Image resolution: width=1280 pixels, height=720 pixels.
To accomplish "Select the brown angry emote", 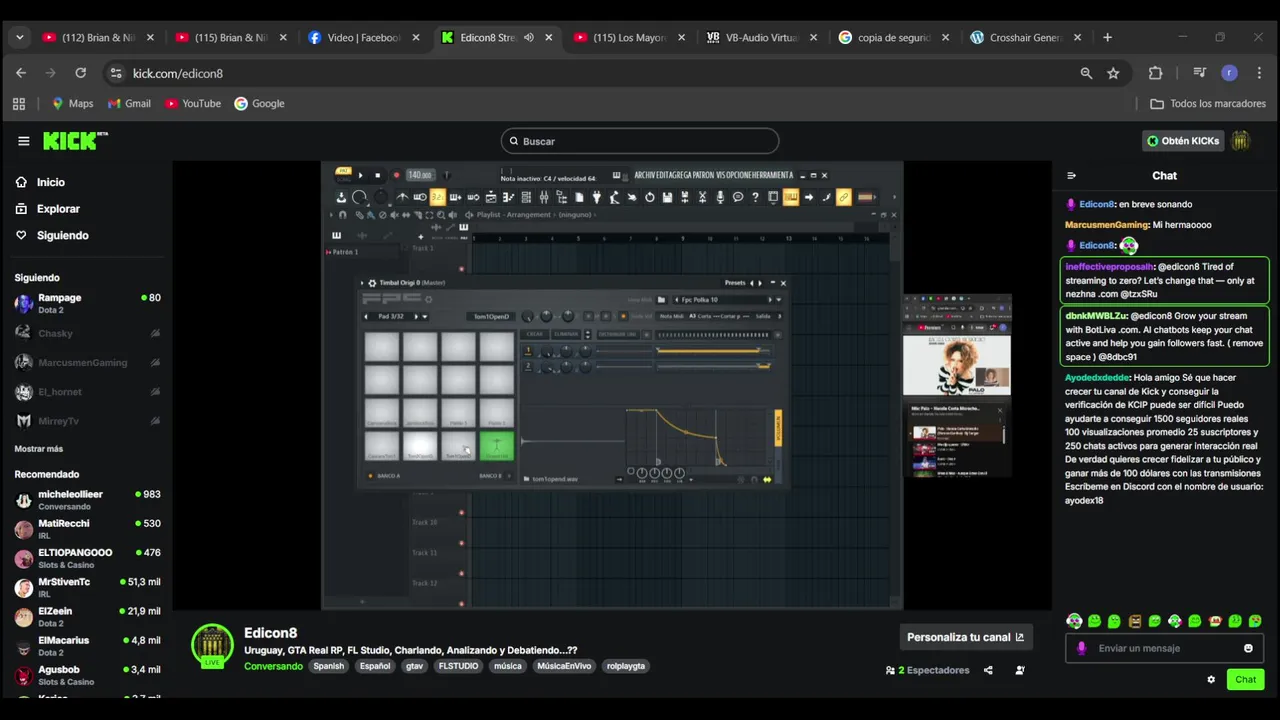I will coord(1134,621).
